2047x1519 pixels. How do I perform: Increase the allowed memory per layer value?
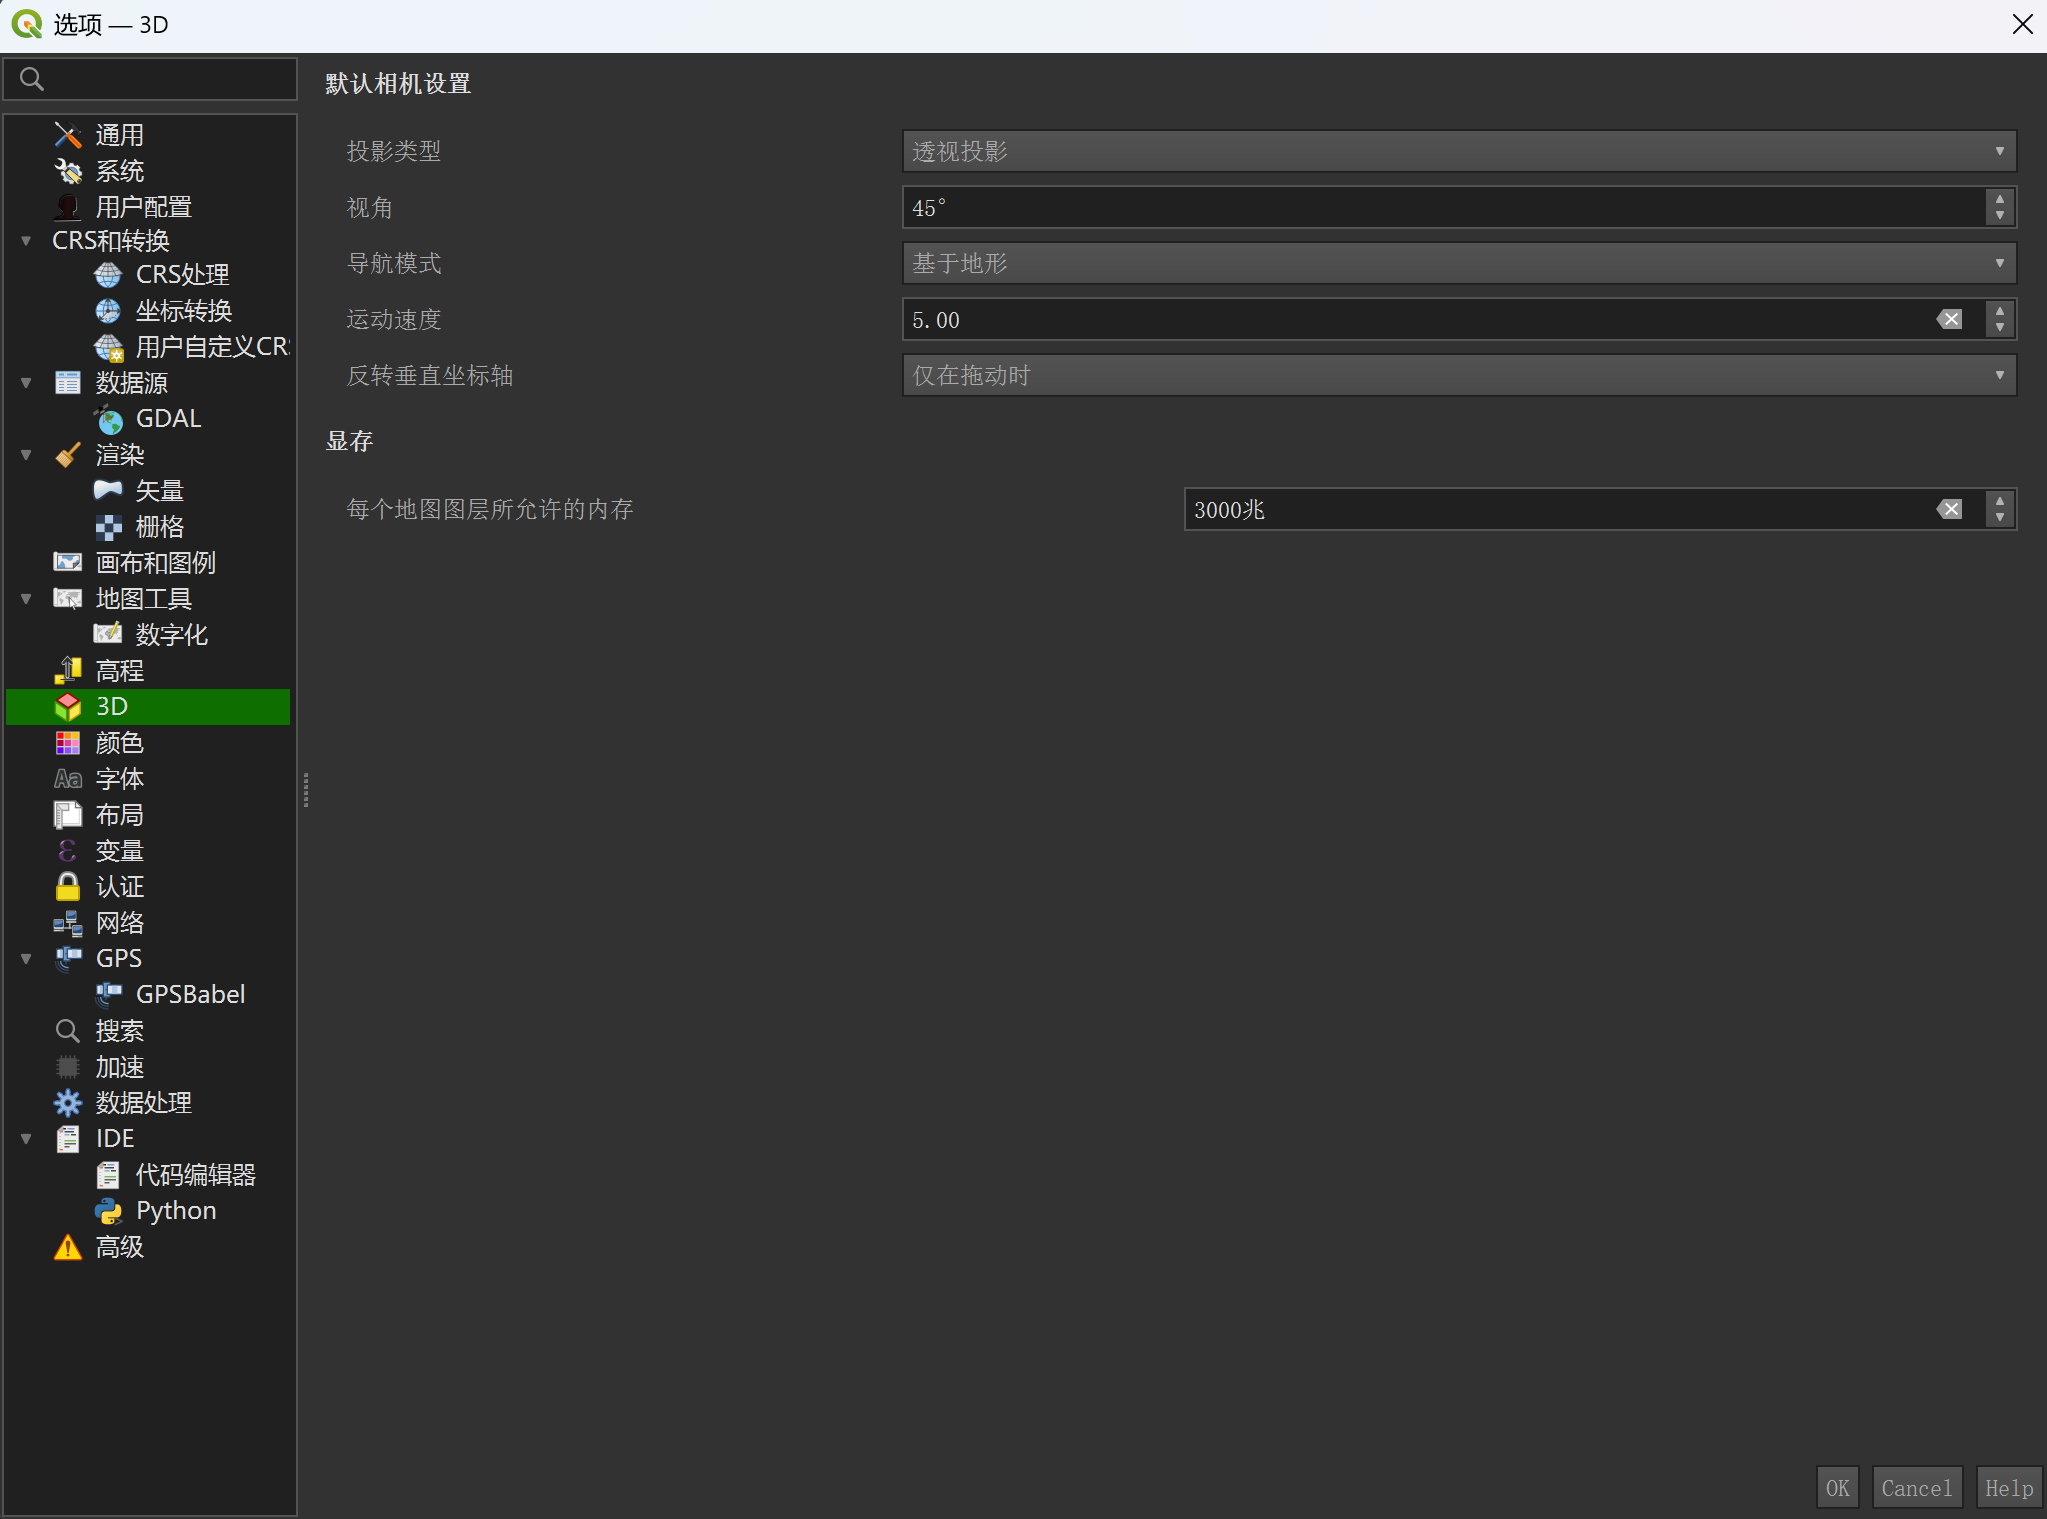tap(2000, 500)
